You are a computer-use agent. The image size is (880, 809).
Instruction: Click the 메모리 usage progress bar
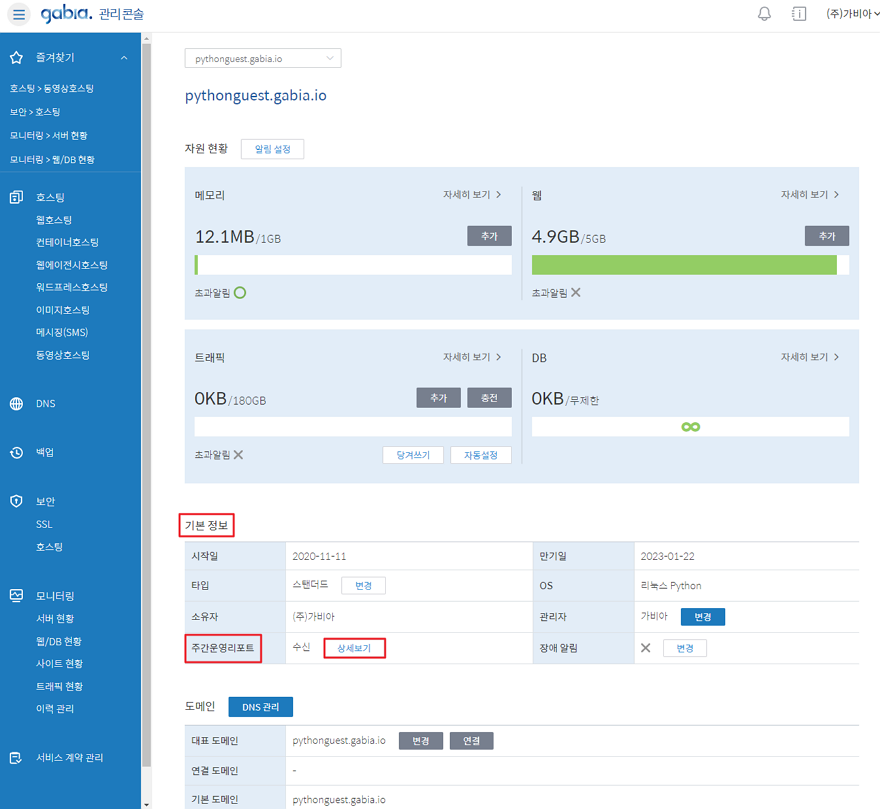[x=353, y=265]
